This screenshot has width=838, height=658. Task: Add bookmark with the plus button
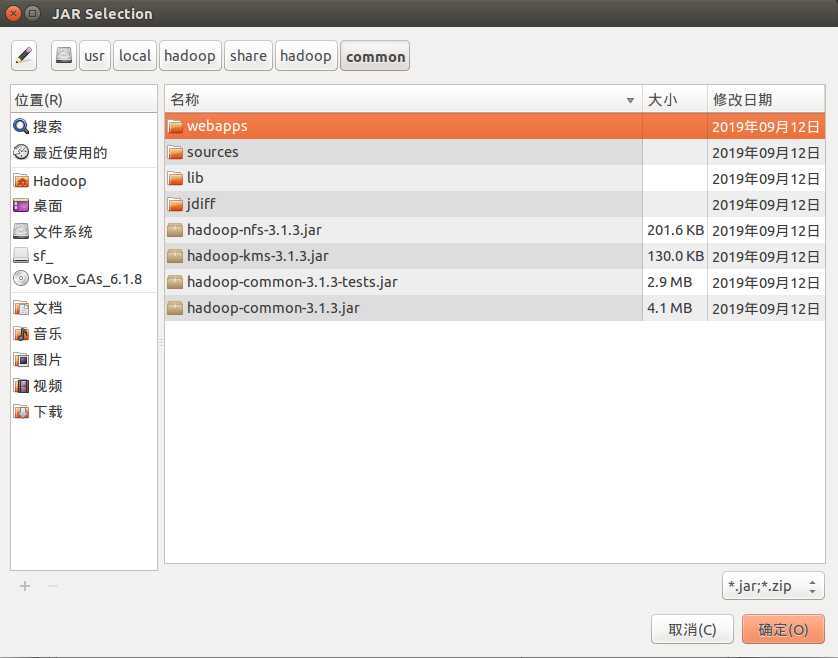[x=25, y=586]
